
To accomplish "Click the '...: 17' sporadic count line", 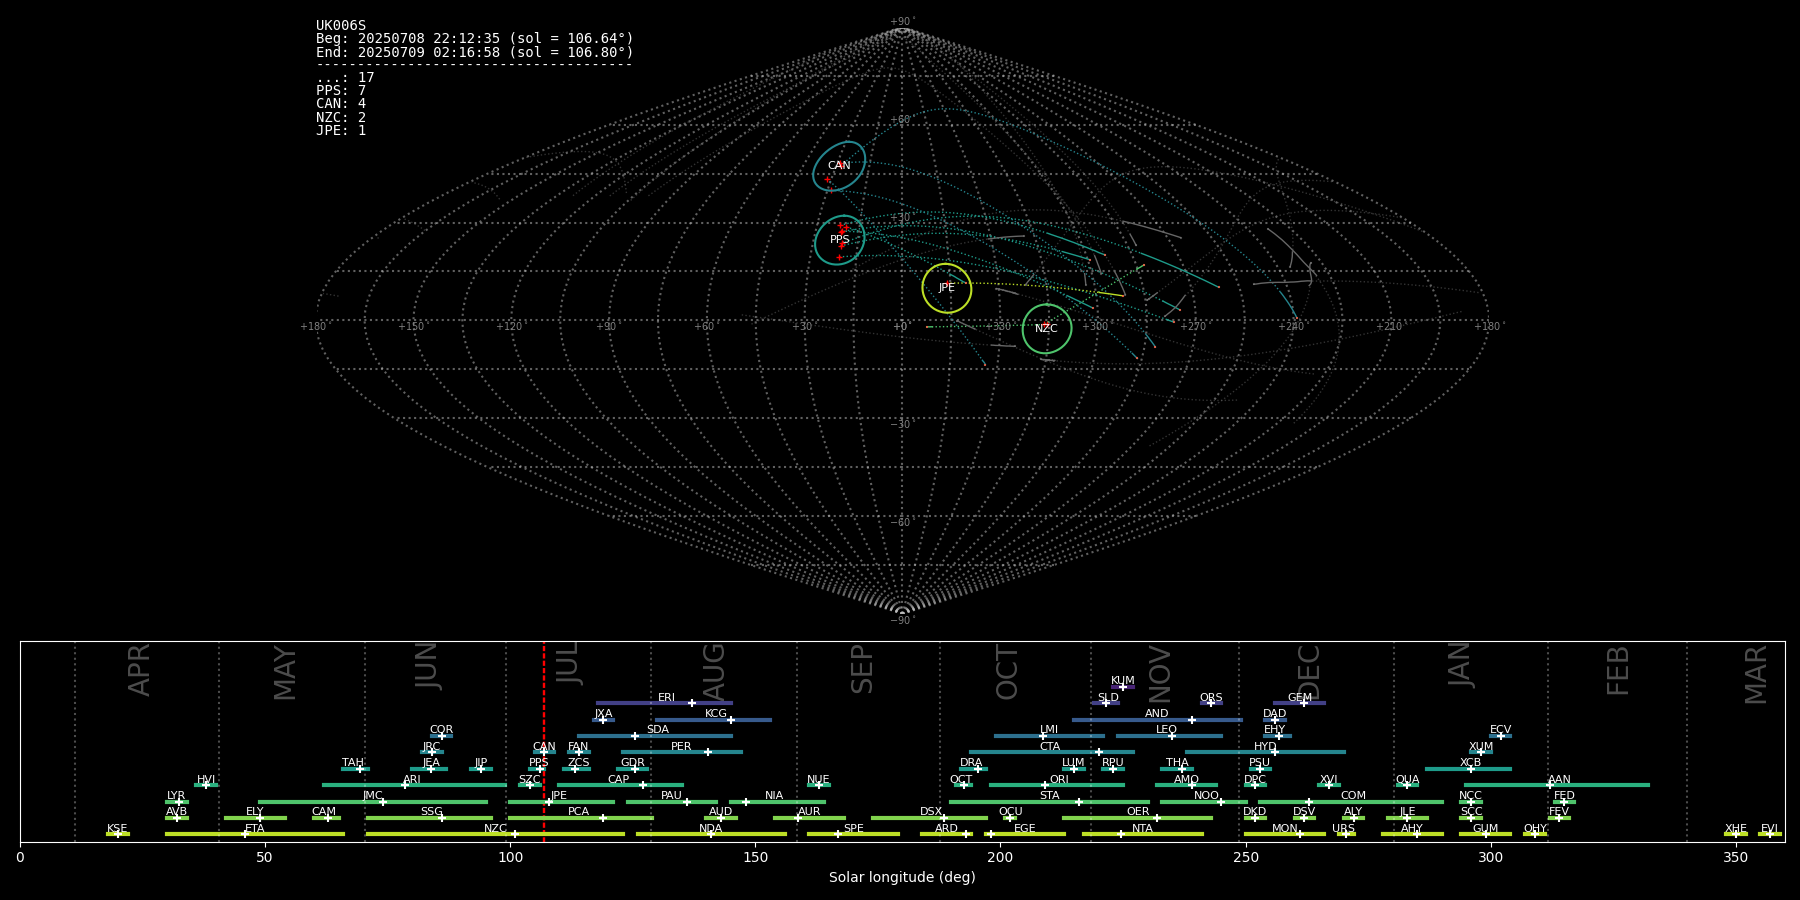I will click(345, 78).
